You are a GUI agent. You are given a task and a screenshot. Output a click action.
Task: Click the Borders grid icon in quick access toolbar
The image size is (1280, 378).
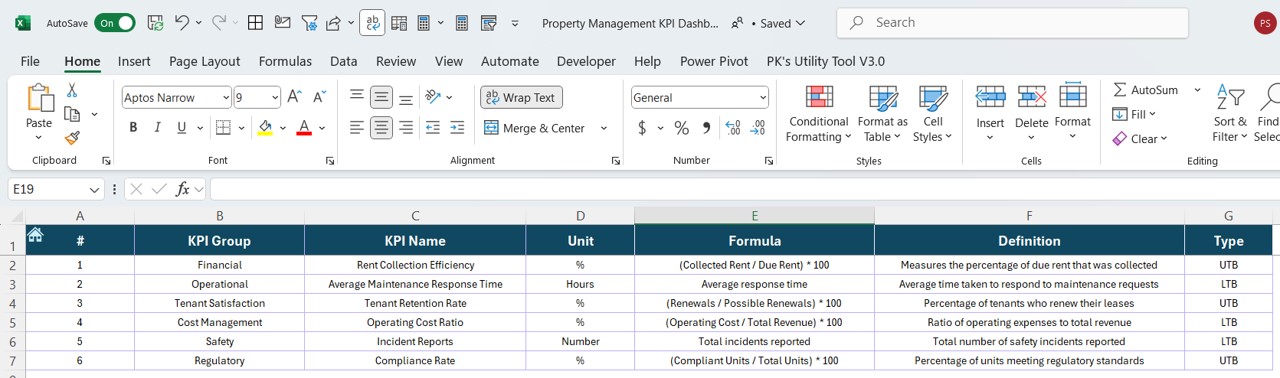(256, 22)
